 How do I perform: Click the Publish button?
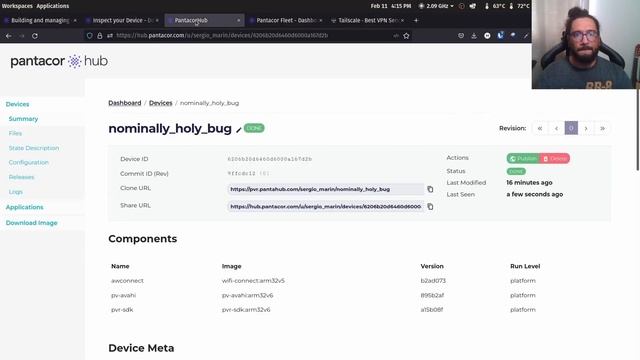(x=523, y=158)
